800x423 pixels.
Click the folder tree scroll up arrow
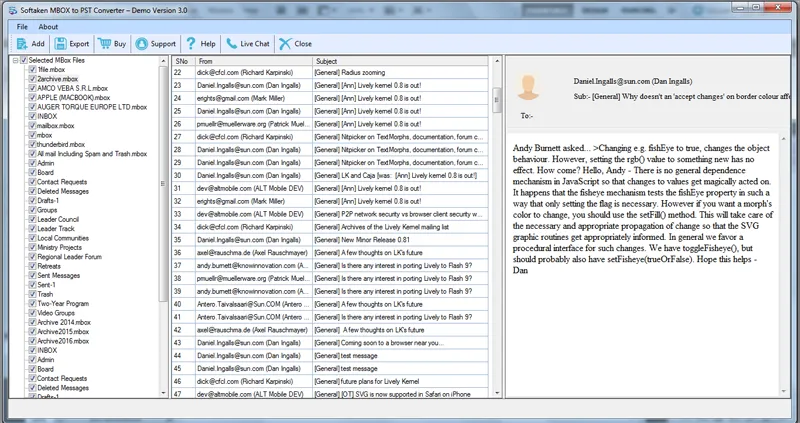point(163,61)
